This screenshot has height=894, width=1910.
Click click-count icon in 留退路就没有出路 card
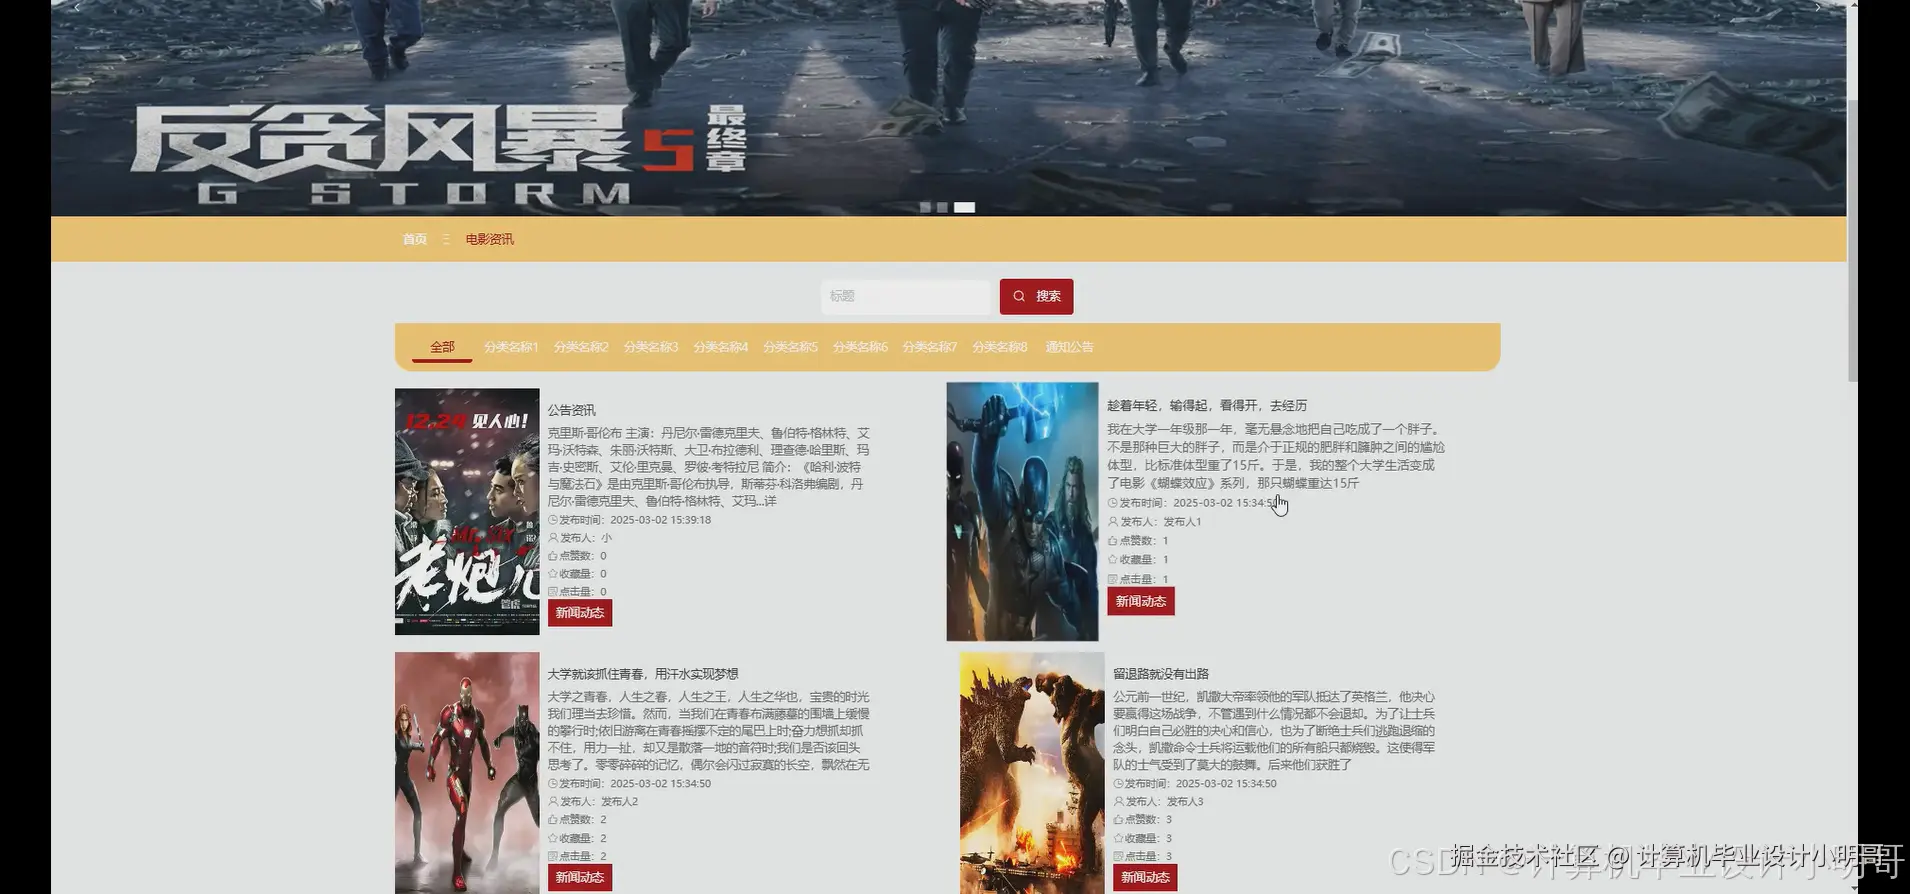tap(1119, 857)
